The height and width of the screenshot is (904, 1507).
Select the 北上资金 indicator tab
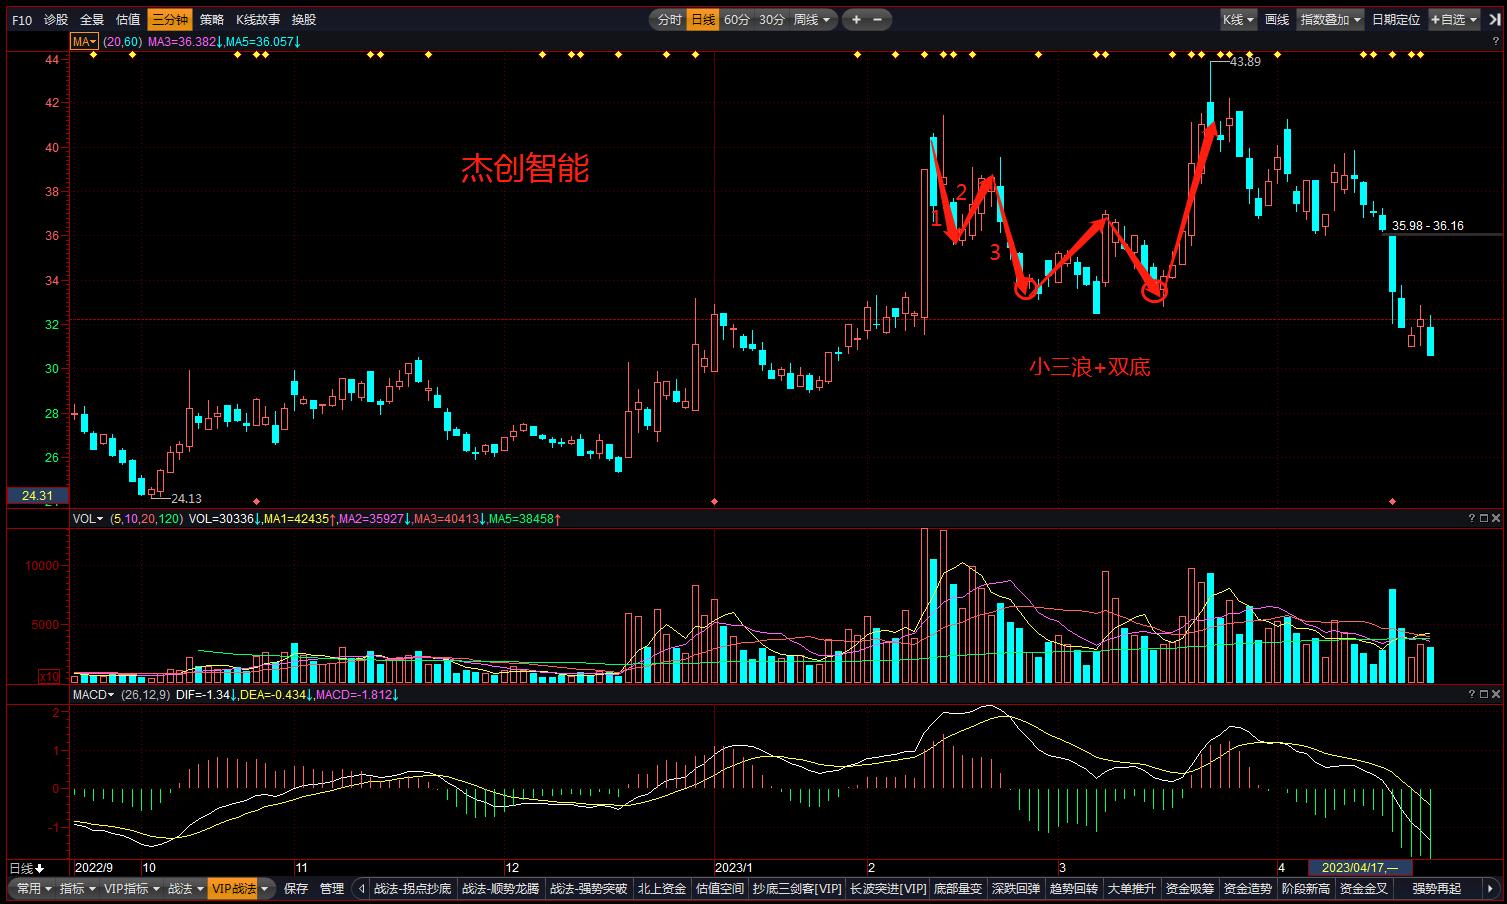[662, 888]
